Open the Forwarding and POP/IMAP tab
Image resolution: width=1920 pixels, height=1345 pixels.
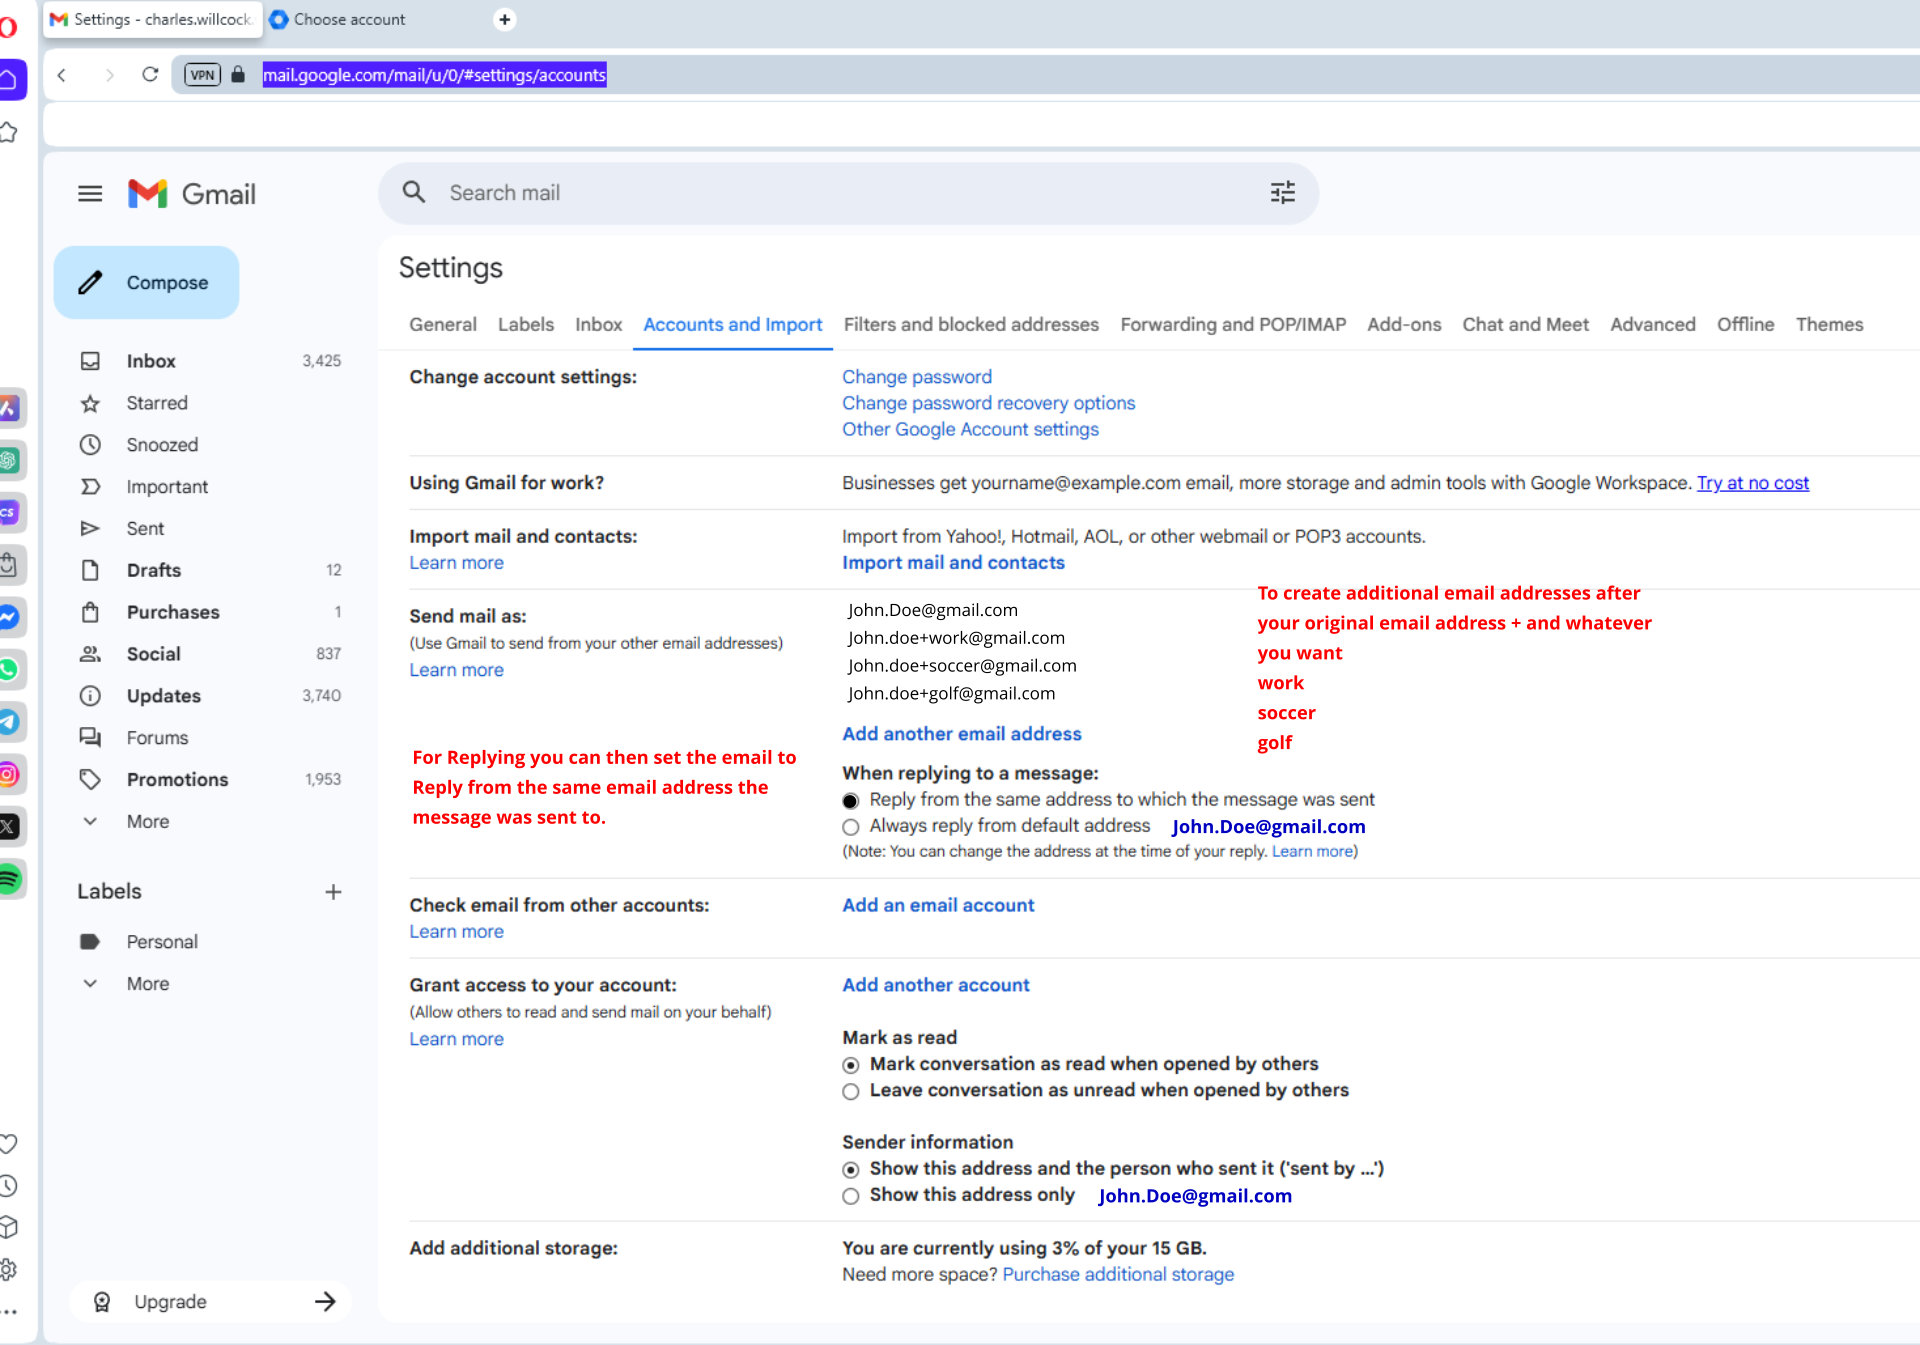[1232, 325]
